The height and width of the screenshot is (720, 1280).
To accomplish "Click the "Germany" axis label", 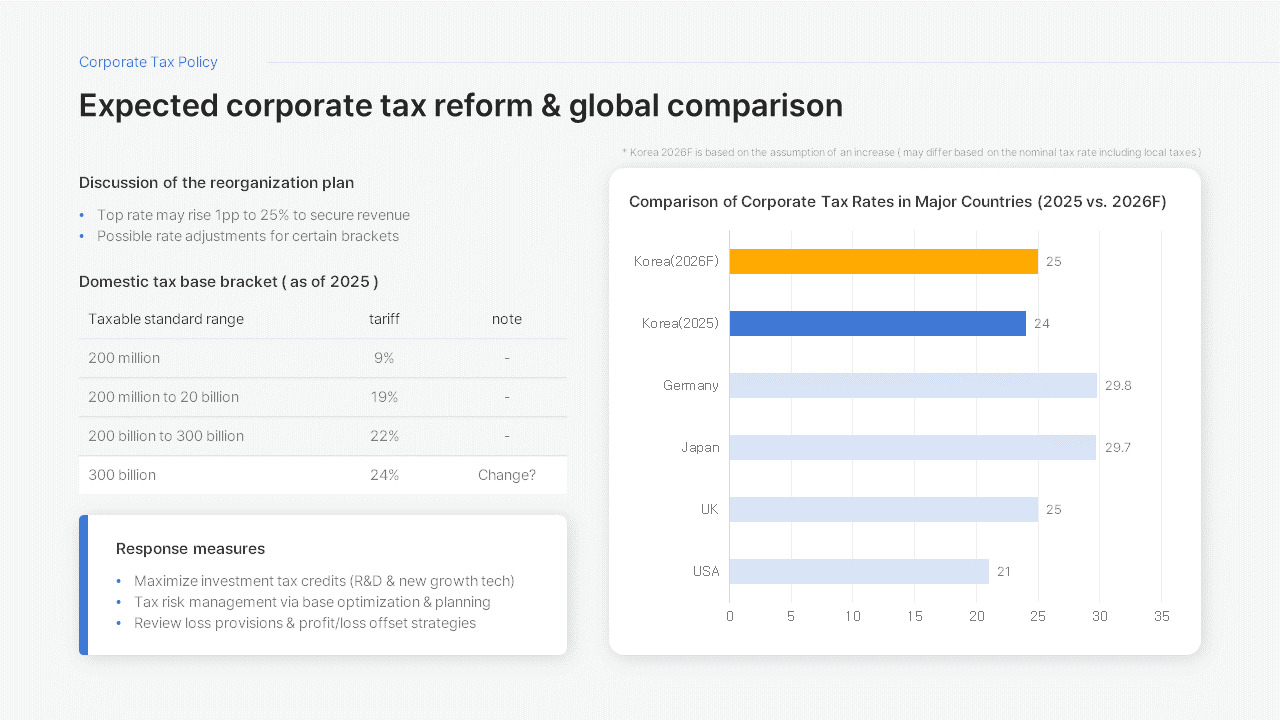I will coord(691,385).
